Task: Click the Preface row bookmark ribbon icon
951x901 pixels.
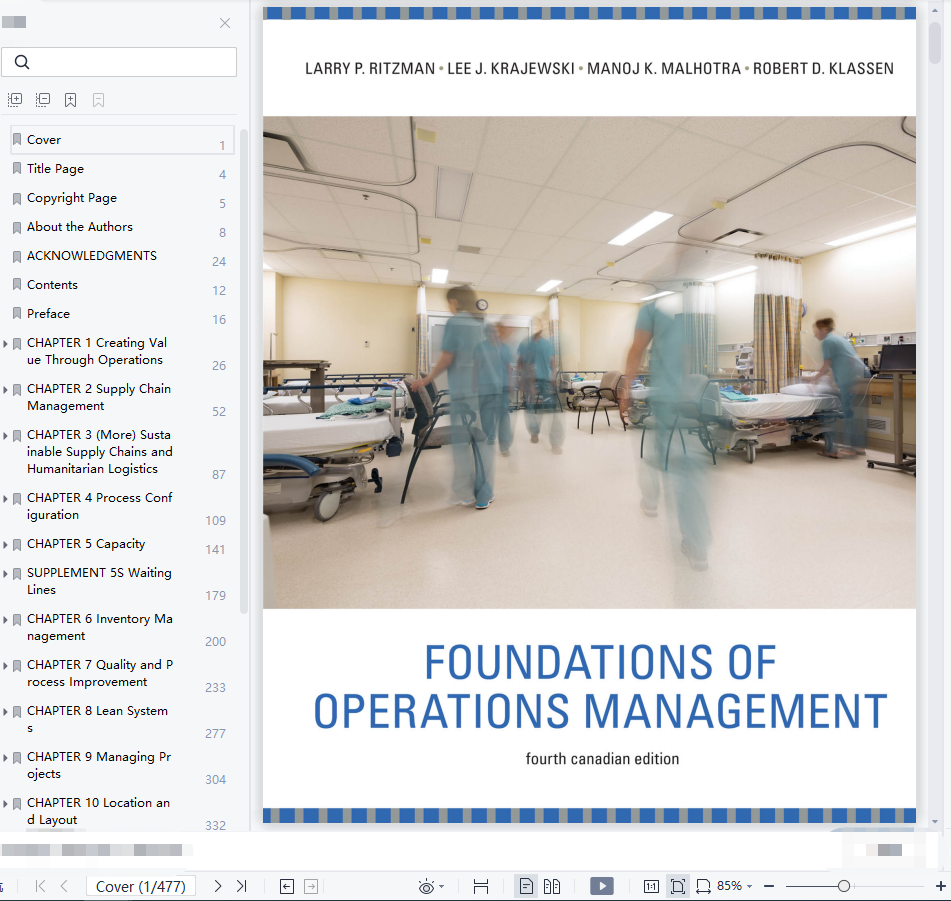Action: pyautogui.click(x=17, y=313)
